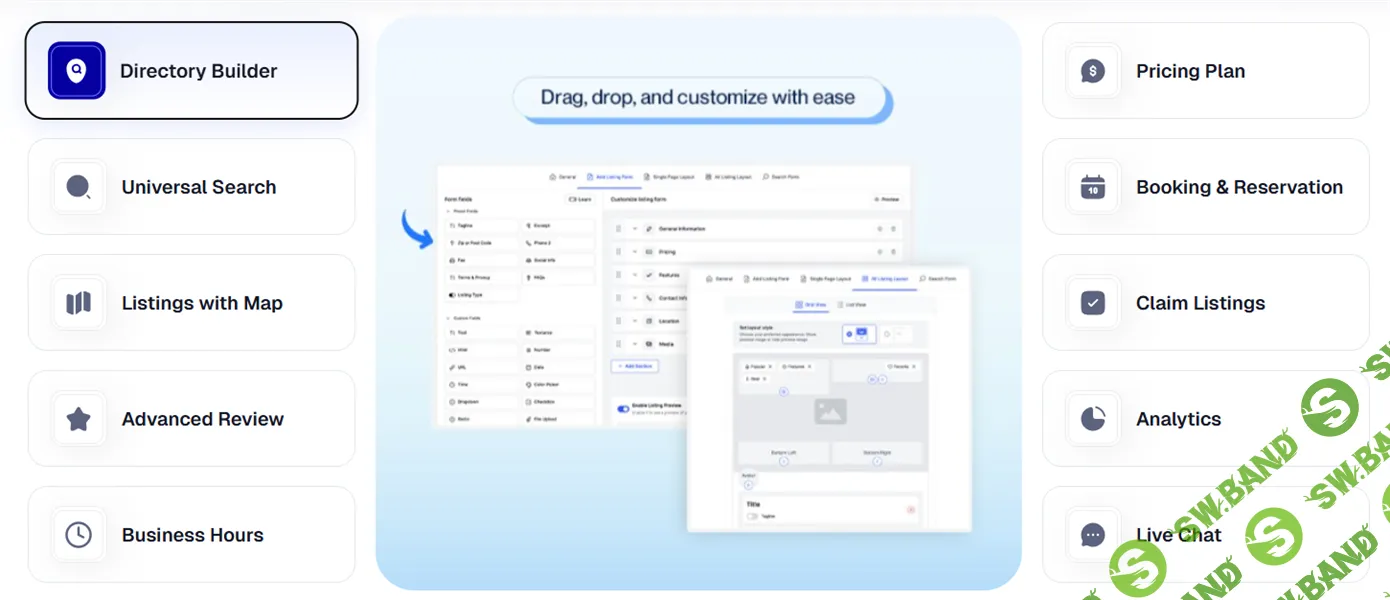Click the Excerpt preset field
1390x600 pixels.
click(559, 225)
